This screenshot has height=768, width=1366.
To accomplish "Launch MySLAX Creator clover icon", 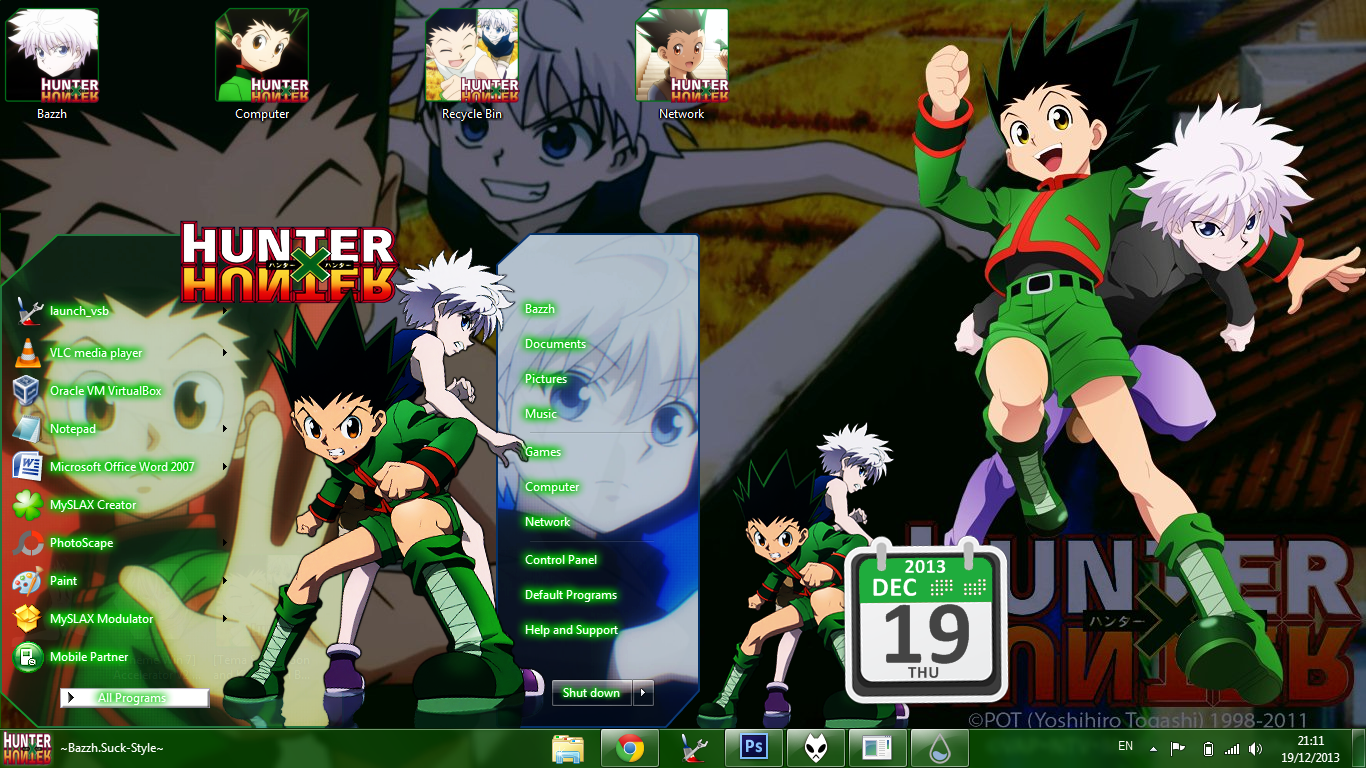I will (27, 505).
